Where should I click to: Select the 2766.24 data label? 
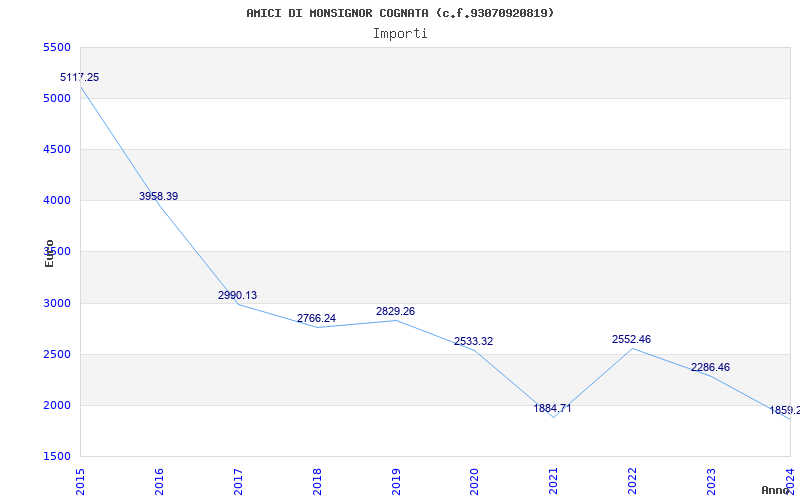[316, 318]
